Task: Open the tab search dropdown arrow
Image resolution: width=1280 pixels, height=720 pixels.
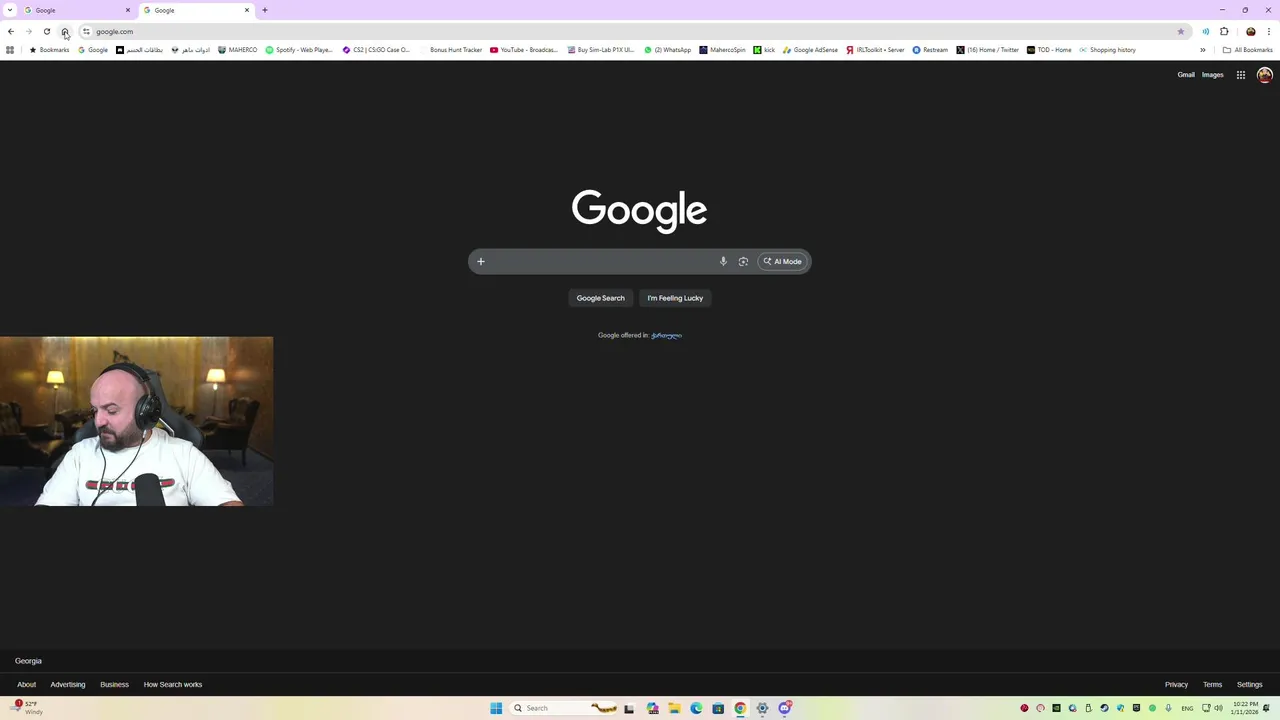Action: 11,10
